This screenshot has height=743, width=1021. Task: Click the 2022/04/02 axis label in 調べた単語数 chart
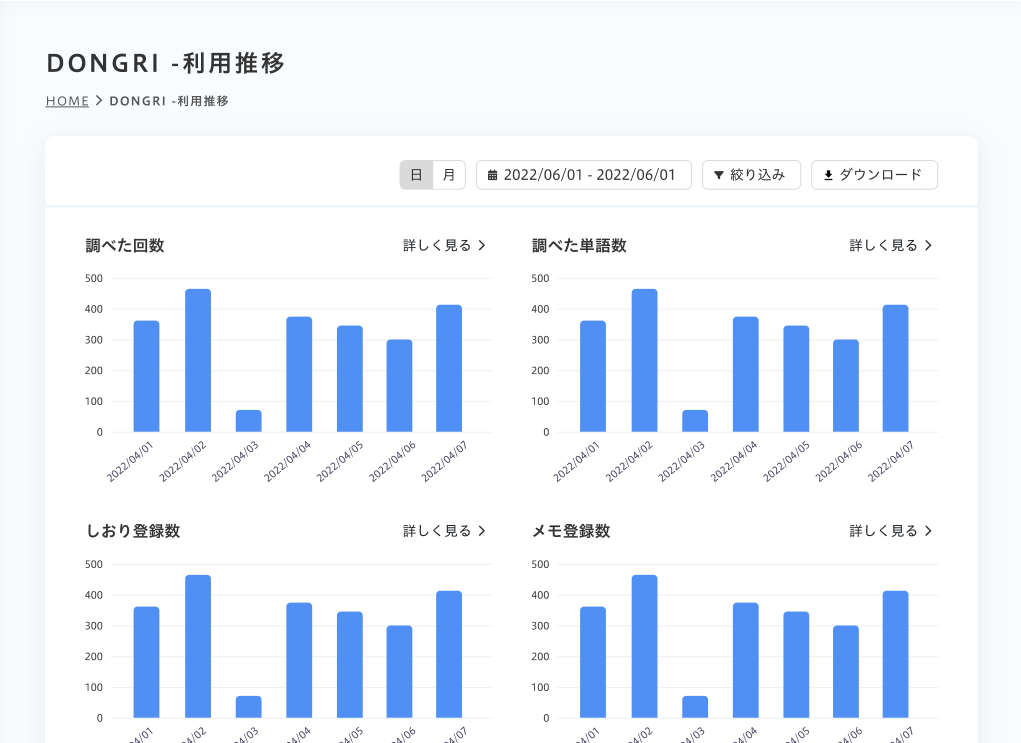(x=629, y=462)
